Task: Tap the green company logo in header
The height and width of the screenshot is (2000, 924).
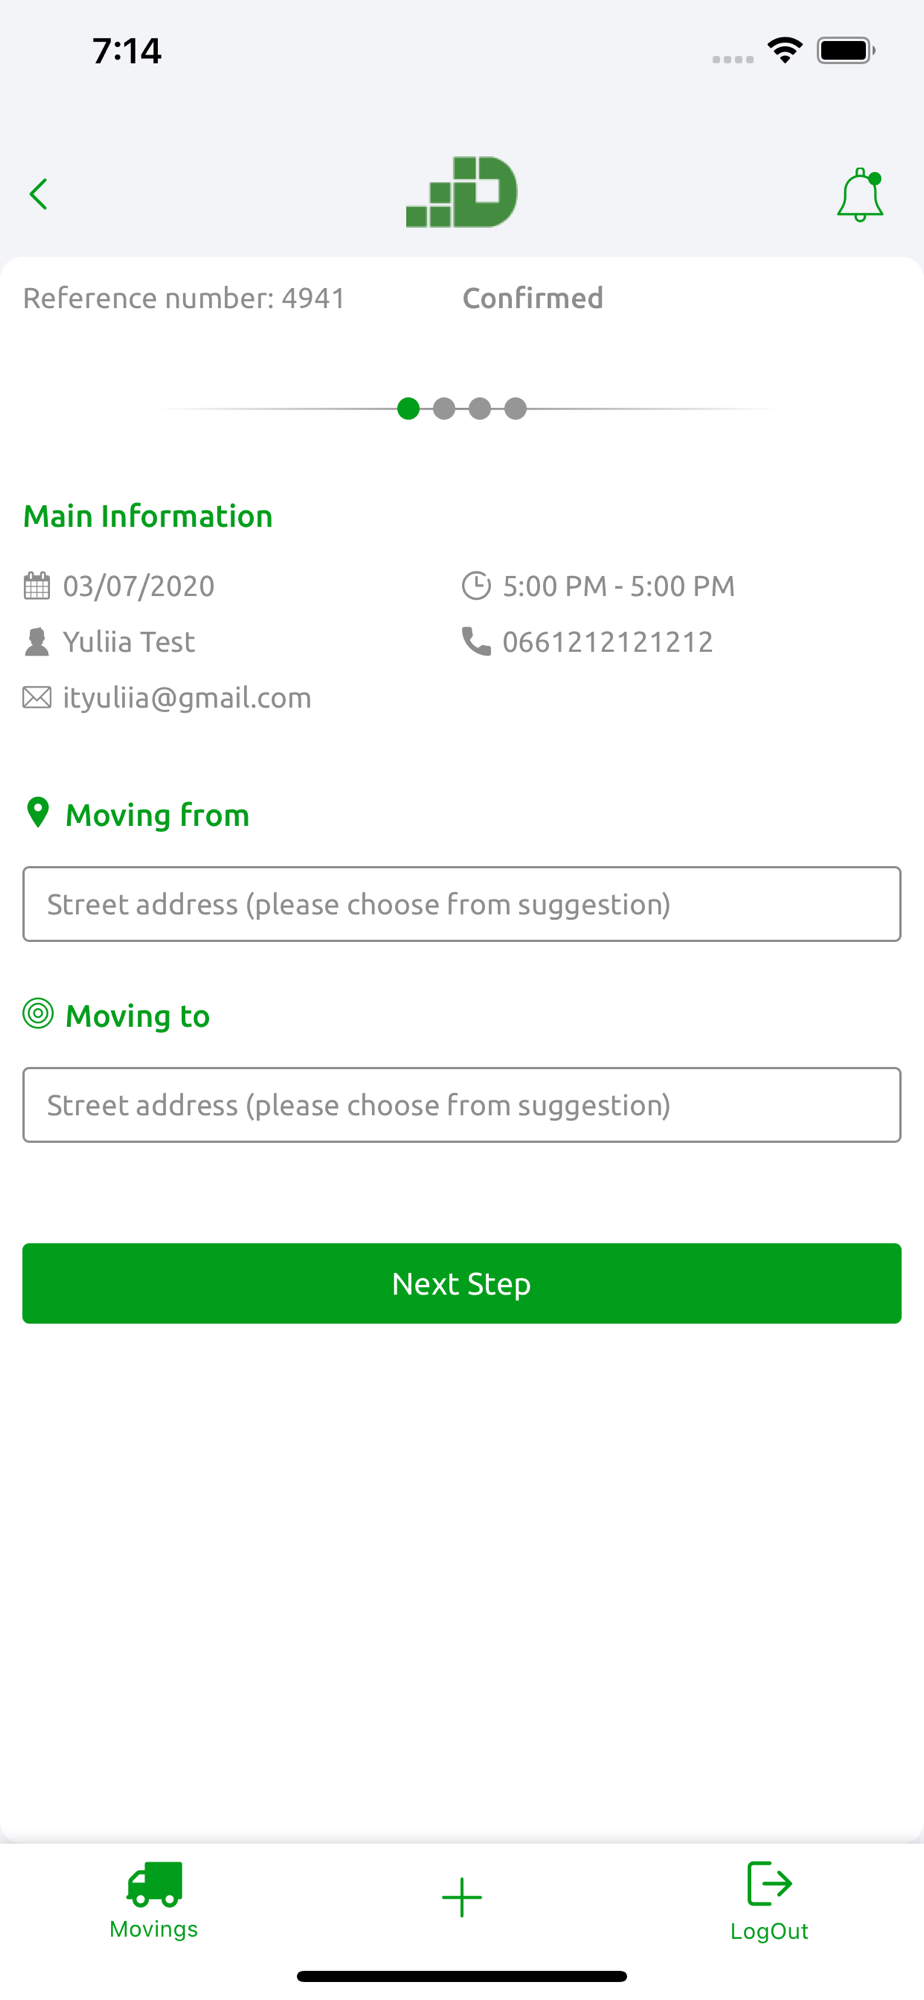Action: pos(461,192)
